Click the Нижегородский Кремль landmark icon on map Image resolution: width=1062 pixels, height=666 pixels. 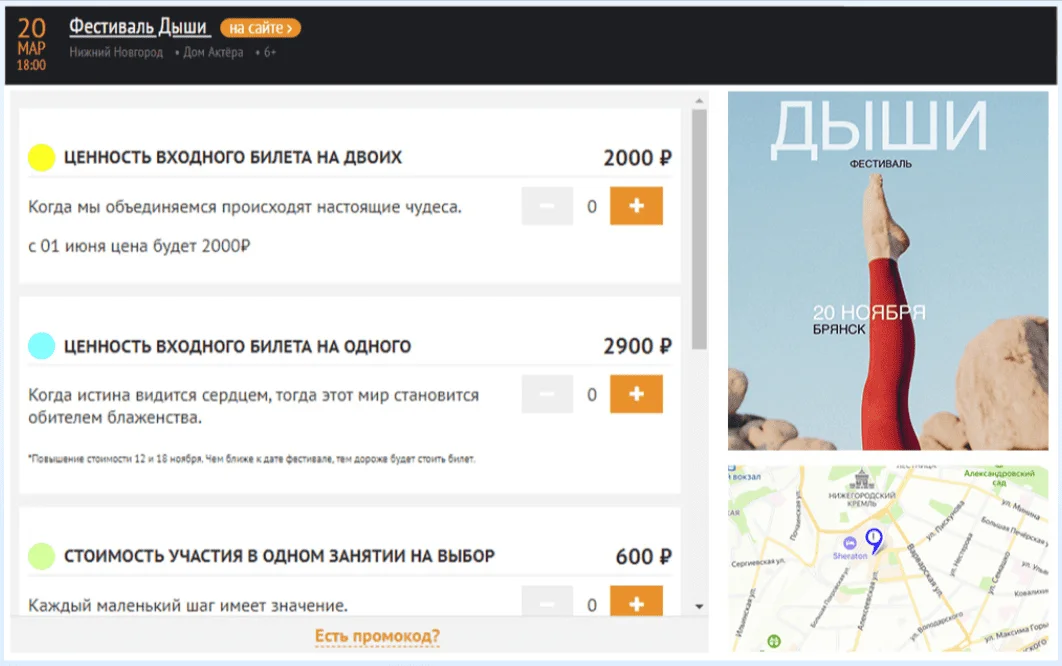(859, 480)
